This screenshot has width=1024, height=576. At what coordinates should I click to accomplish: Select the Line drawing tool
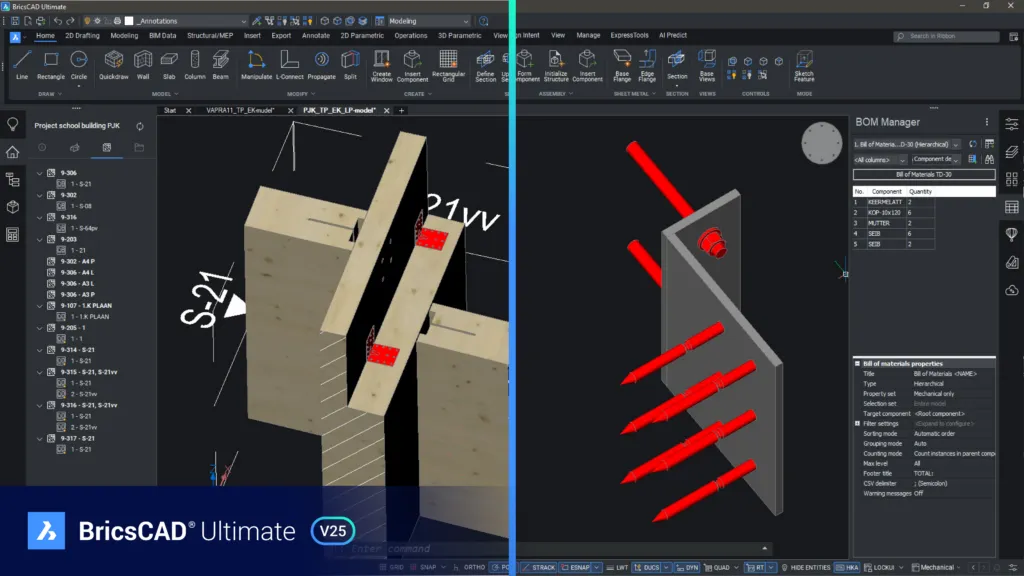click(22, 65)
